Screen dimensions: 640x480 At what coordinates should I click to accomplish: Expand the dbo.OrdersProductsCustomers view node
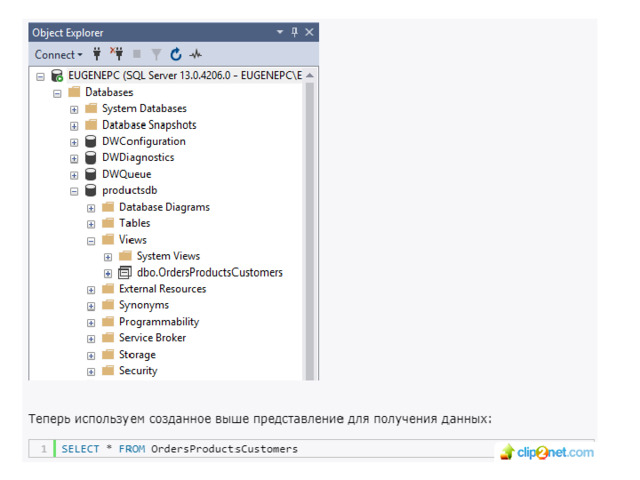pos(108,273)
